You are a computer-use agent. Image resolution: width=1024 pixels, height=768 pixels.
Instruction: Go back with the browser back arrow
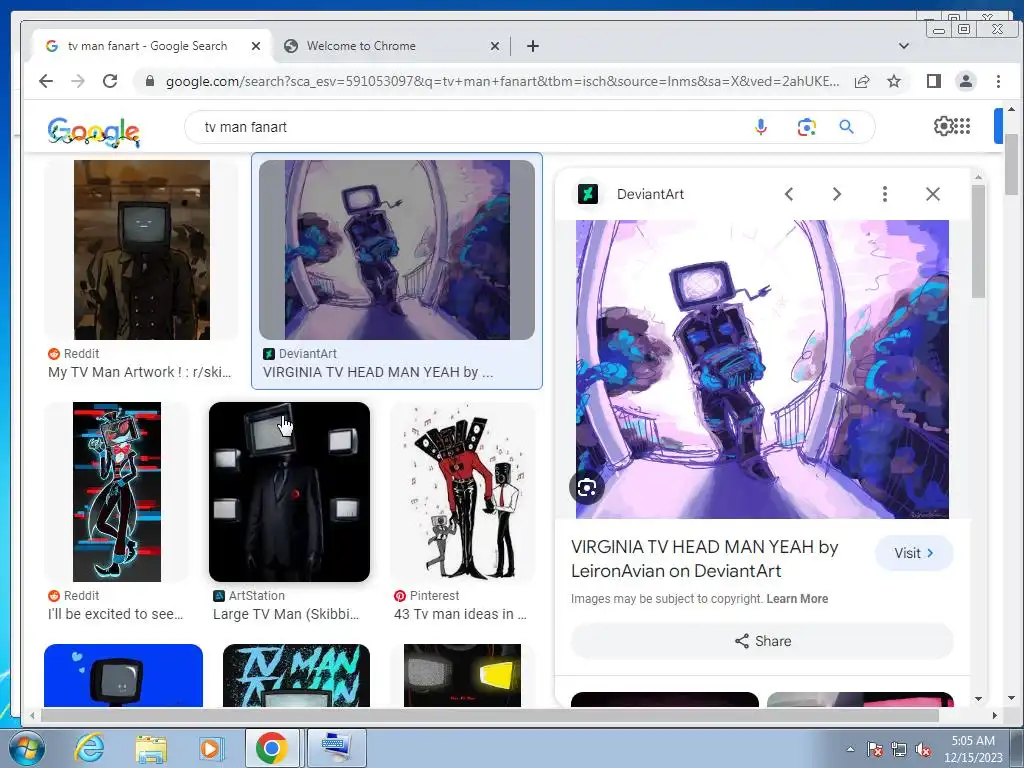pyautogui.click(x=46, y=81)
